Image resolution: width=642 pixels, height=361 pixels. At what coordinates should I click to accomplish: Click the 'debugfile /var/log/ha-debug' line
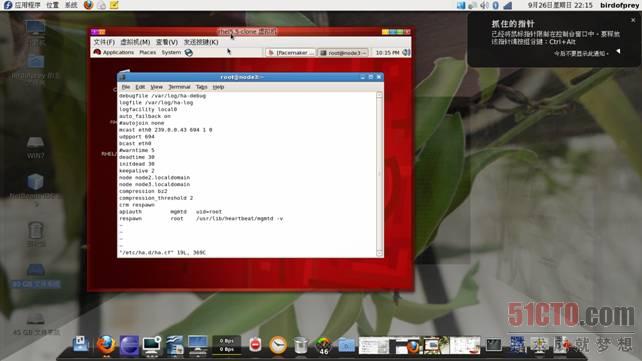tap(163, 96)
